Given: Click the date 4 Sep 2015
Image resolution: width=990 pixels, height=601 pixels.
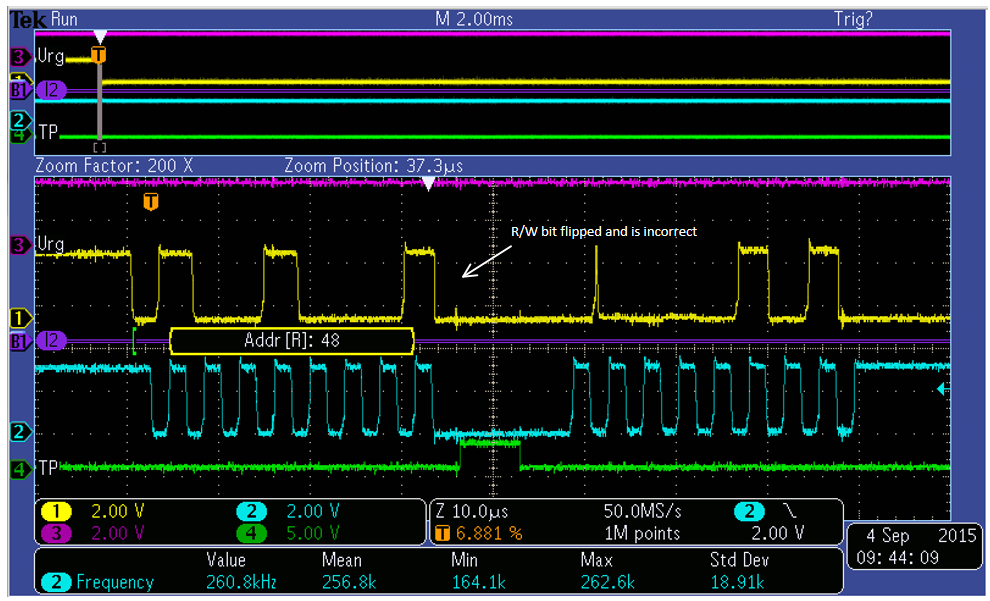Looking at the screenshot, I should (x=921, y=536).
